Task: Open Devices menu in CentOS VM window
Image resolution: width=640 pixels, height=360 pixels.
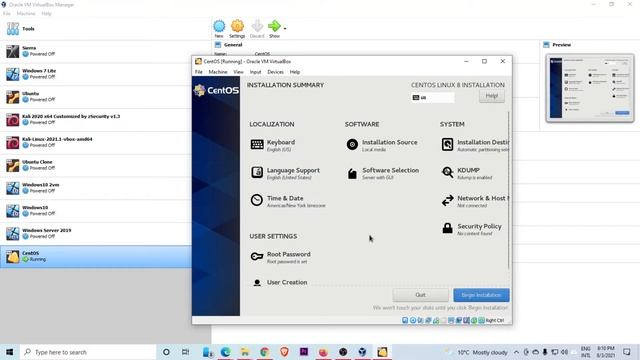Action: click(x=276, y=72)
